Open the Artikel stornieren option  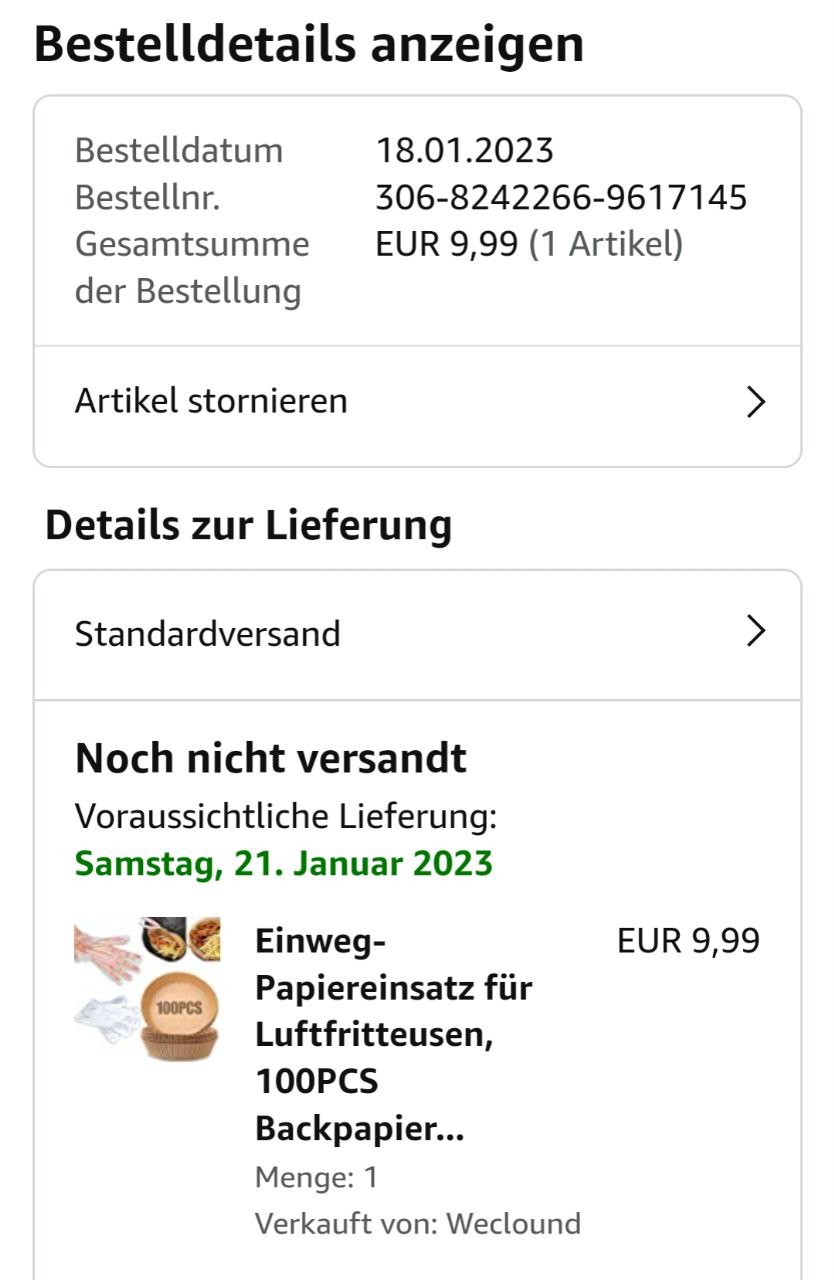coord(211,402)
